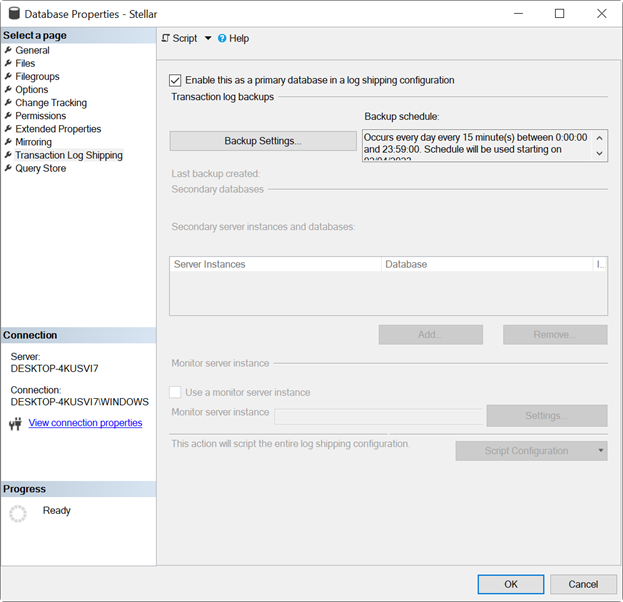Click the Server Instances column header
The image size is (623, 602).
tap(275, 264)
